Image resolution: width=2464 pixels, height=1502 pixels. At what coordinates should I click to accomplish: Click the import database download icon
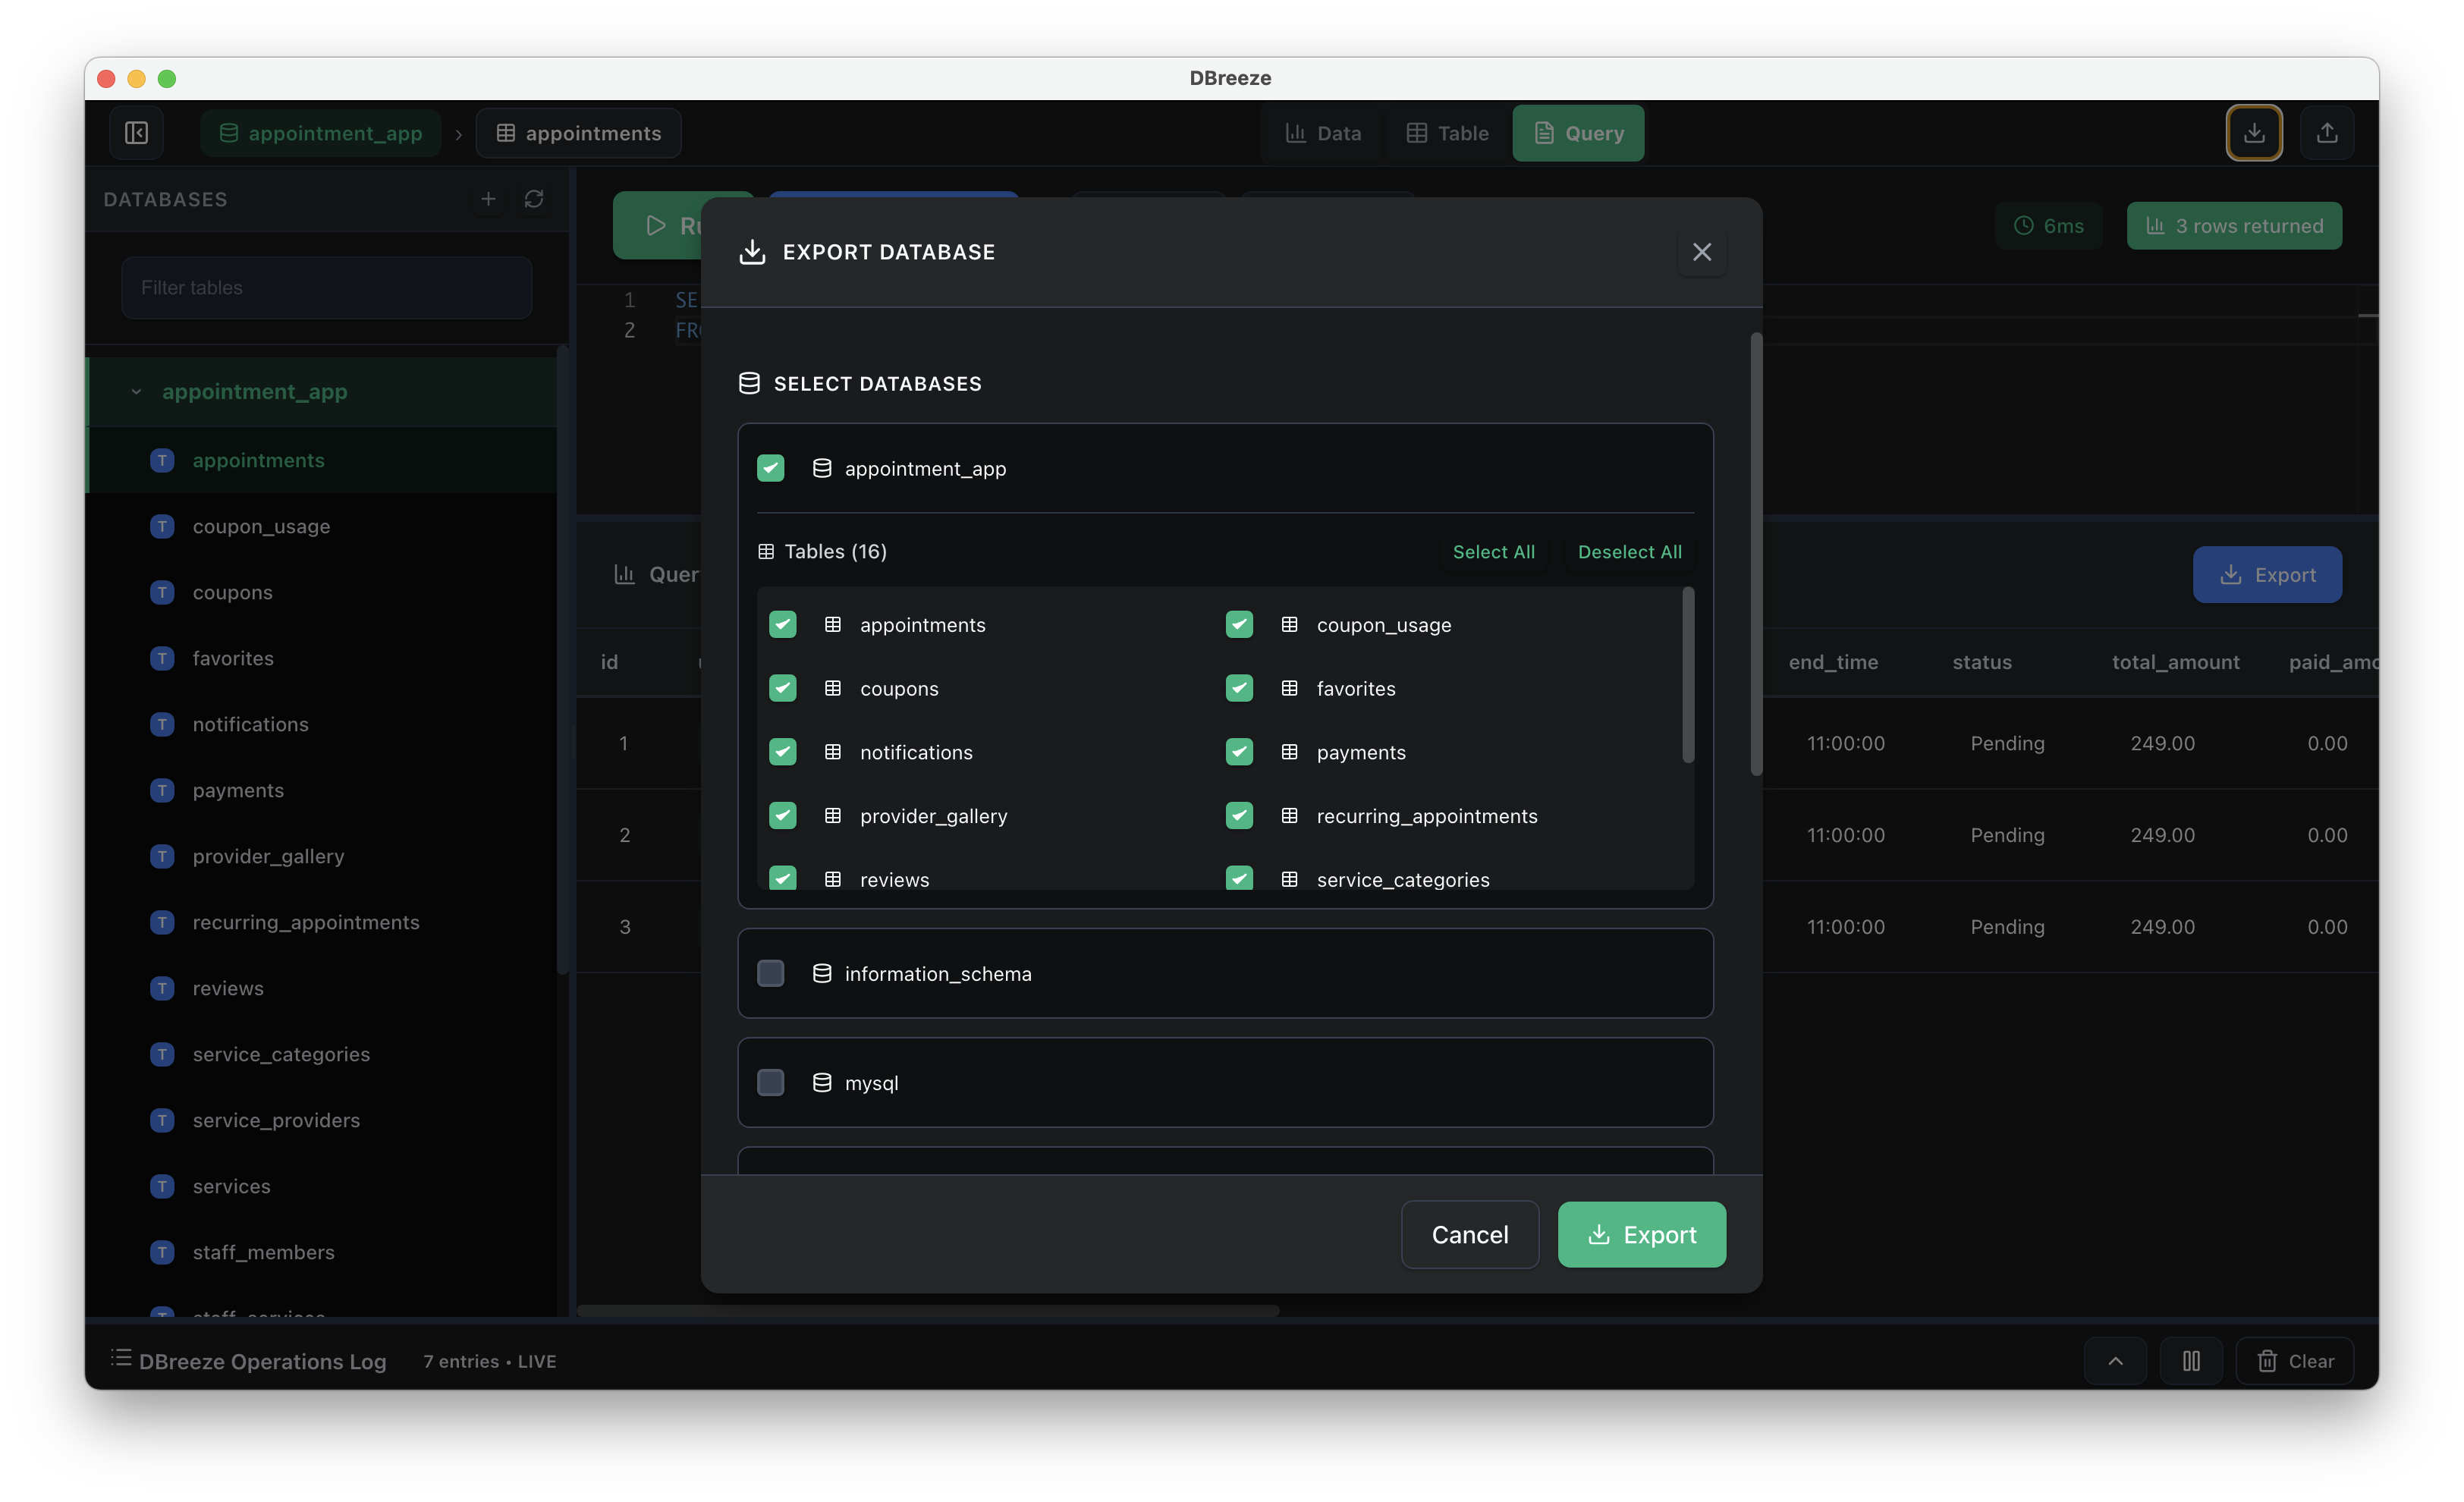click(x=2253, y=133)
